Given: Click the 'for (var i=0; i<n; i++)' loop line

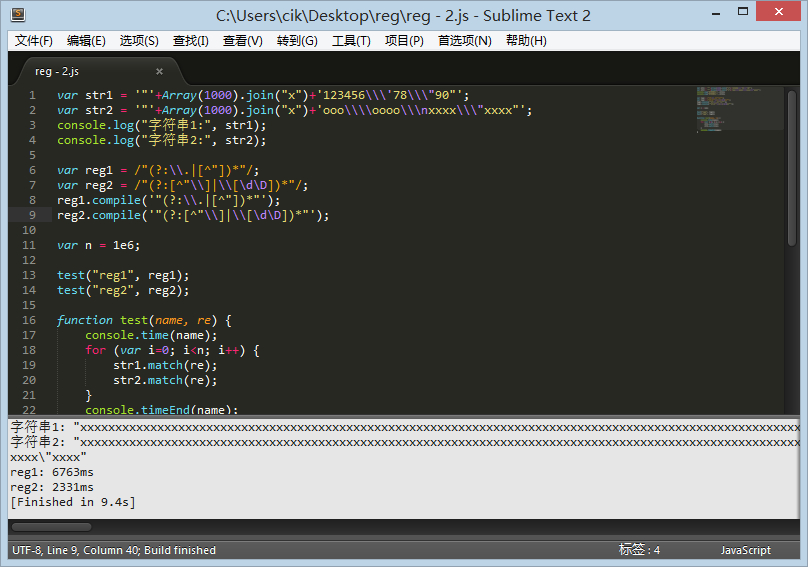Looking at the screenshot, I should 172,351.
